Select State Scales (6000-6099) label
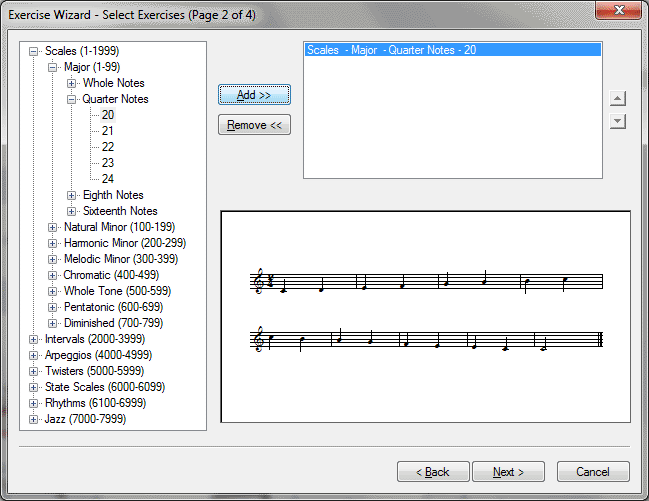Screen dimensions: 649x501 (x=105, y=387)
